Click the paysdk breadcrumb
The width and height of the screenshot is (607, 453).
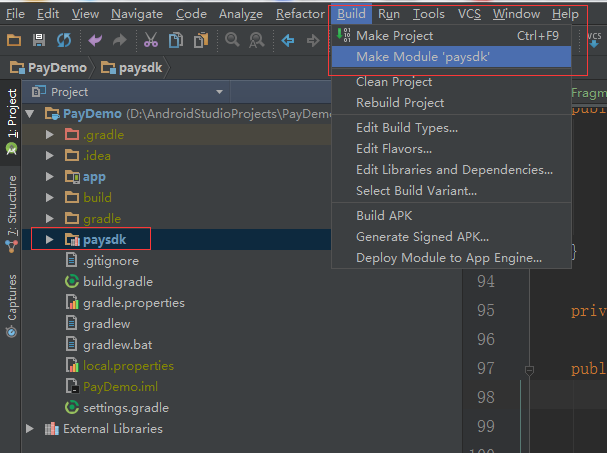coord(131,68)
